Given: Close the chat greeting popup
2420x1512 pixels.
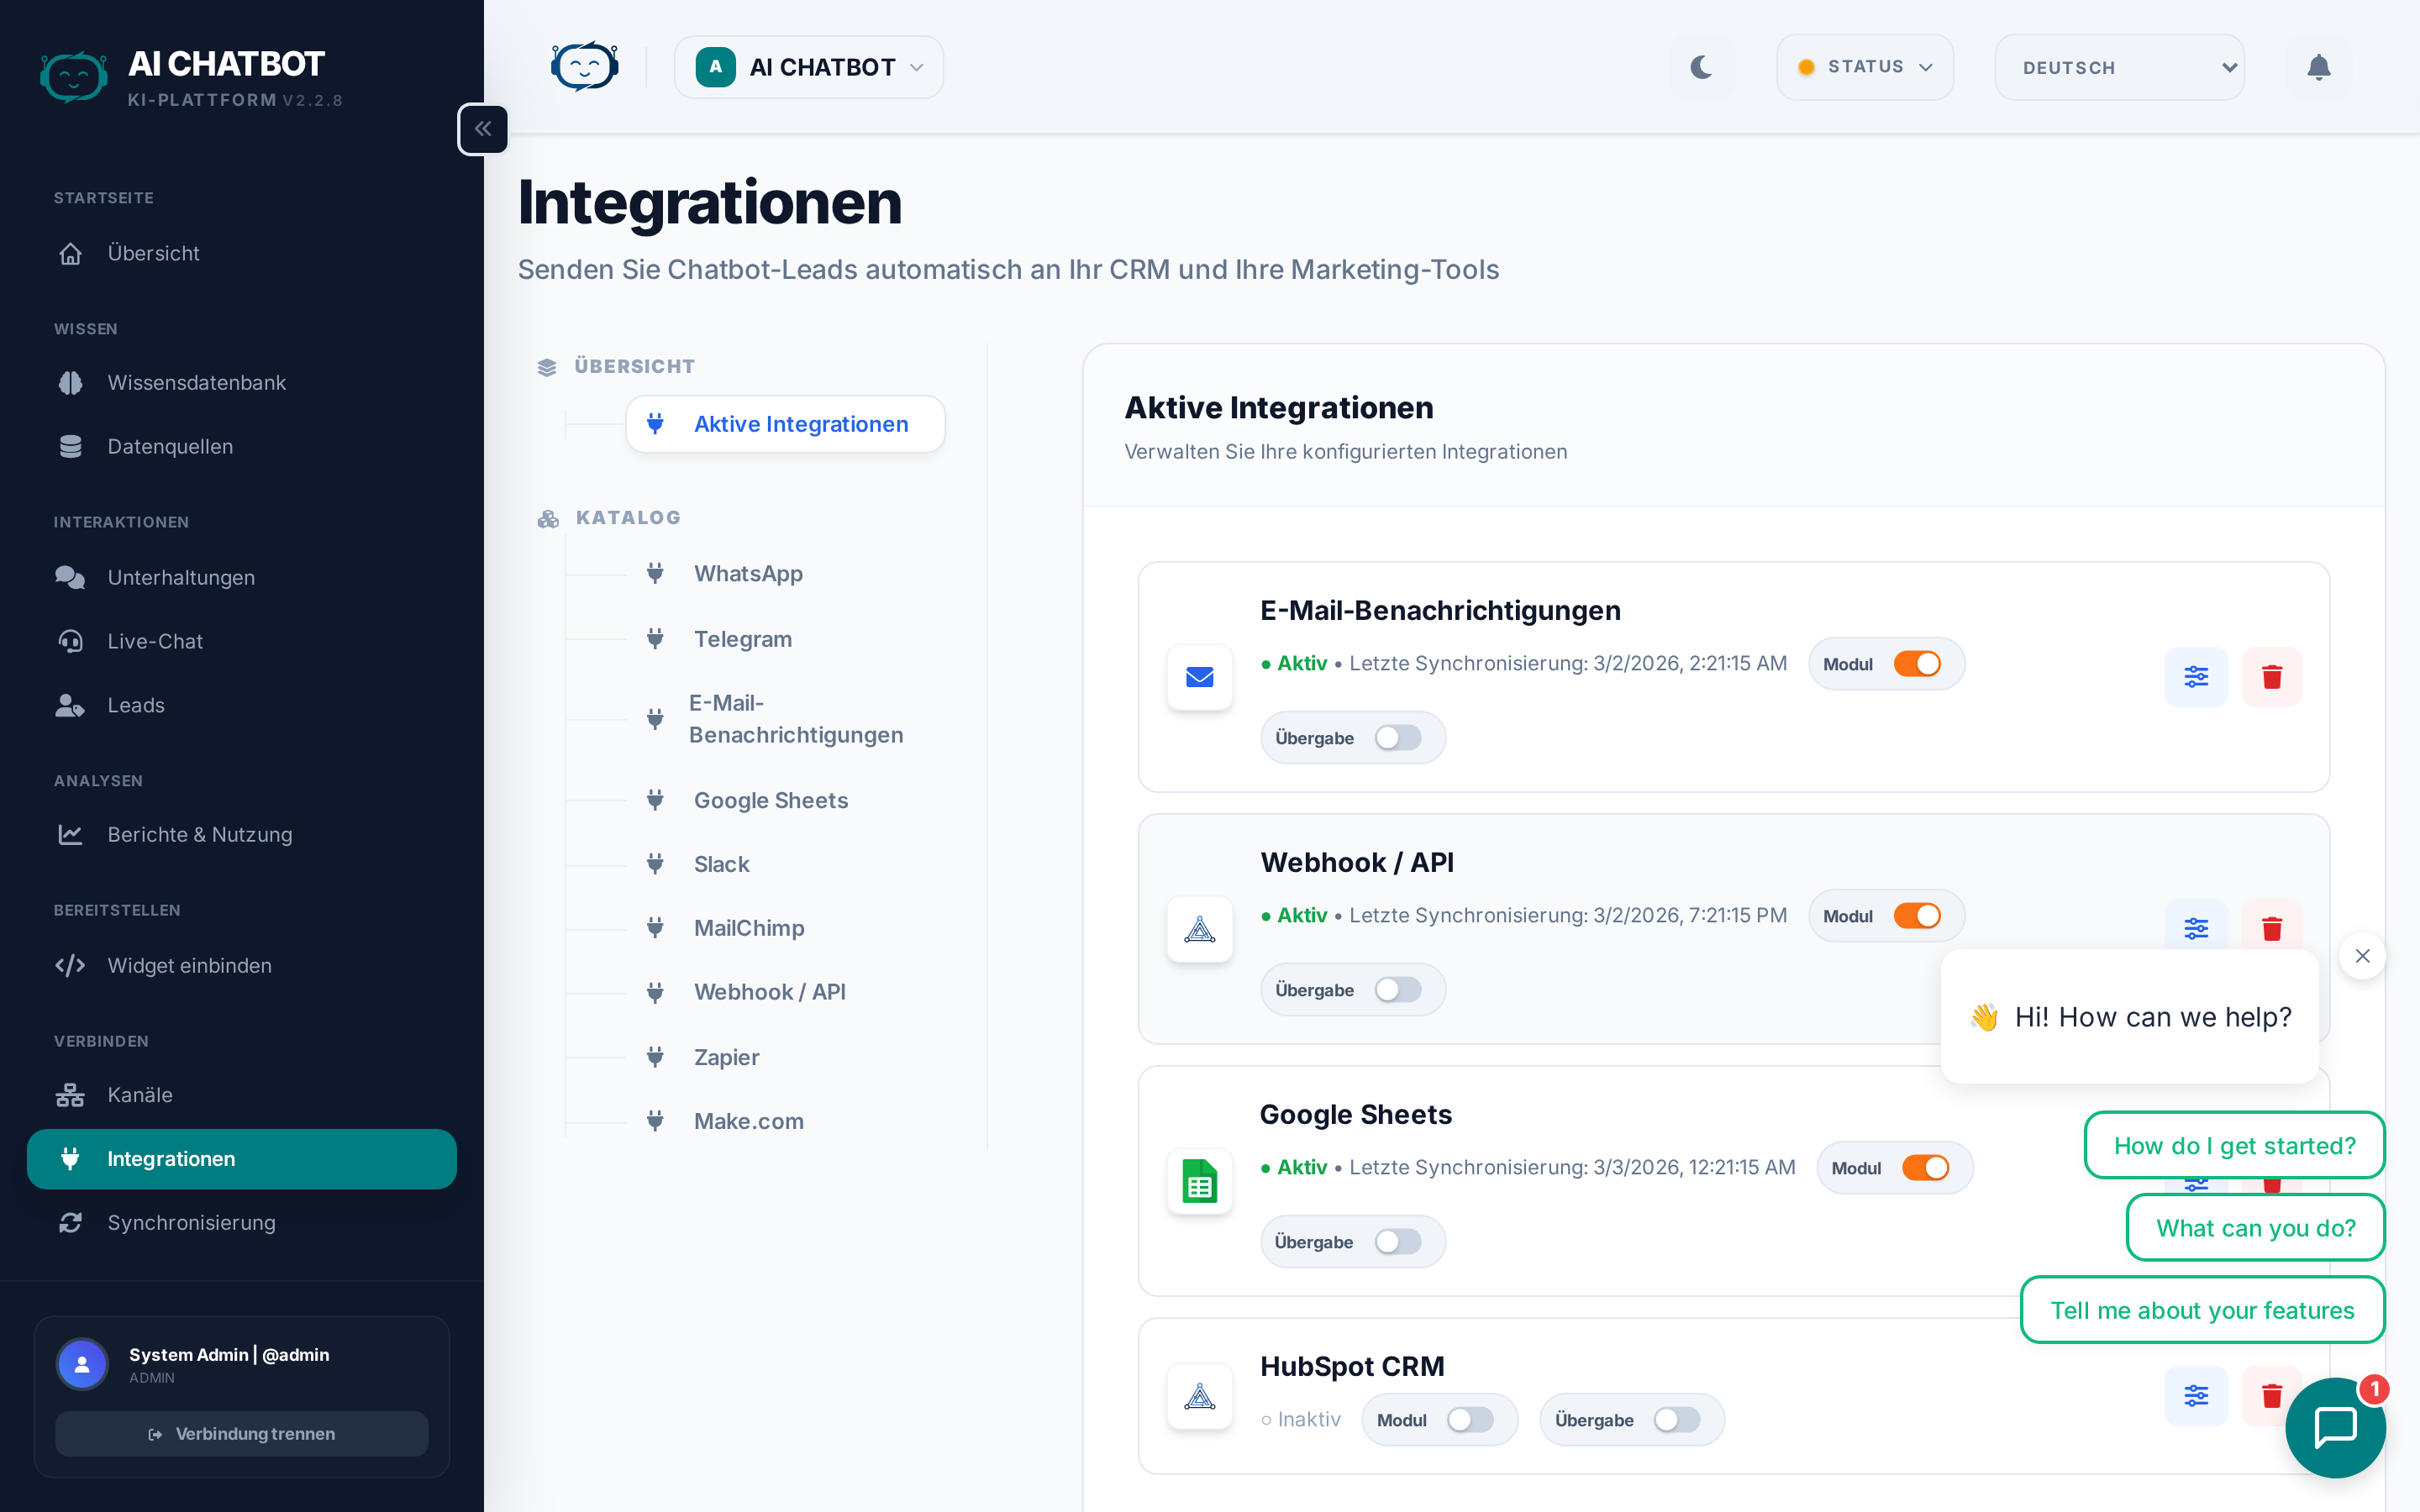Looking at the screenshot, I should tap(2362, 956).
